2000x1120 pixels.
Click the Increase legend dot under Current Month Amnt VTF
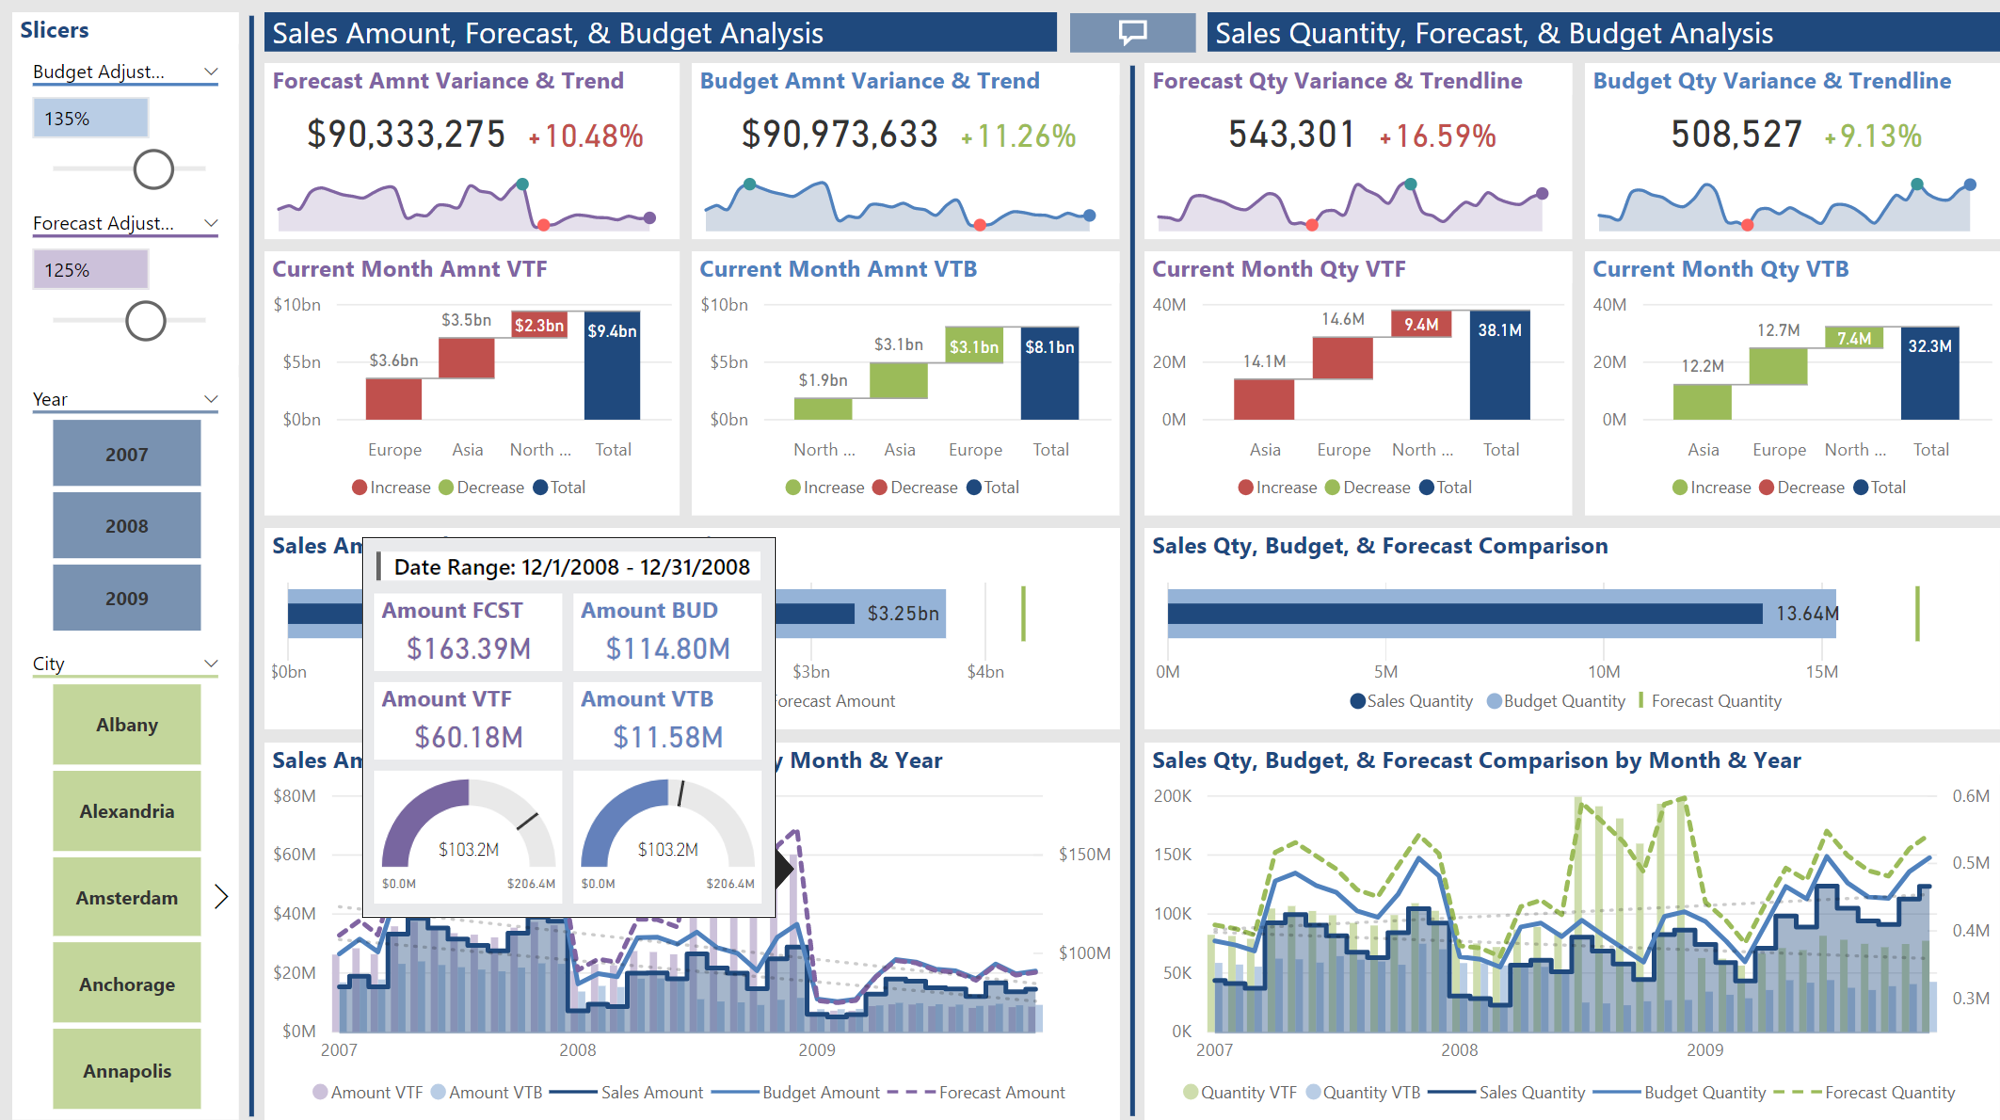pyautogui.click(x=358, y=487)
